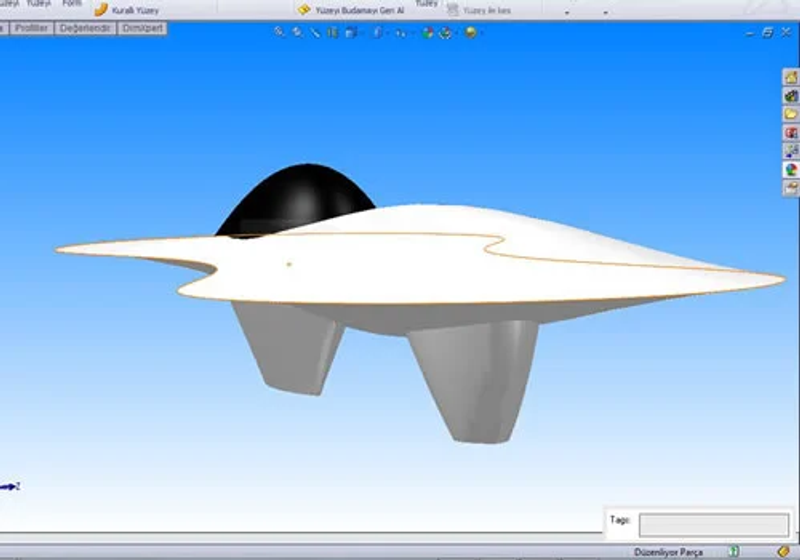Click the yellow tag icon in status bar
The width and height of the screenshot is (800, 560).
click(783, 551)
